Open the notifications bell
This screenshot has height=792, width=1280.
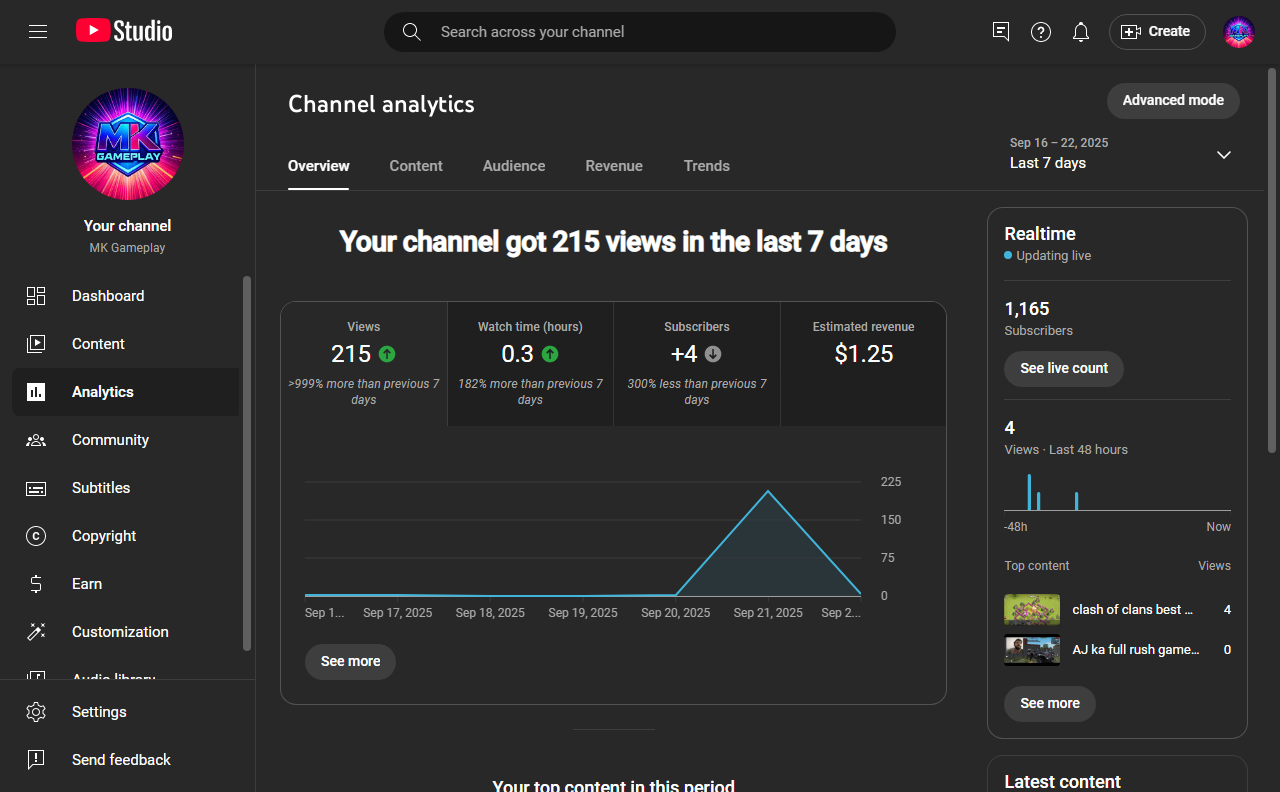[1081, 32]
